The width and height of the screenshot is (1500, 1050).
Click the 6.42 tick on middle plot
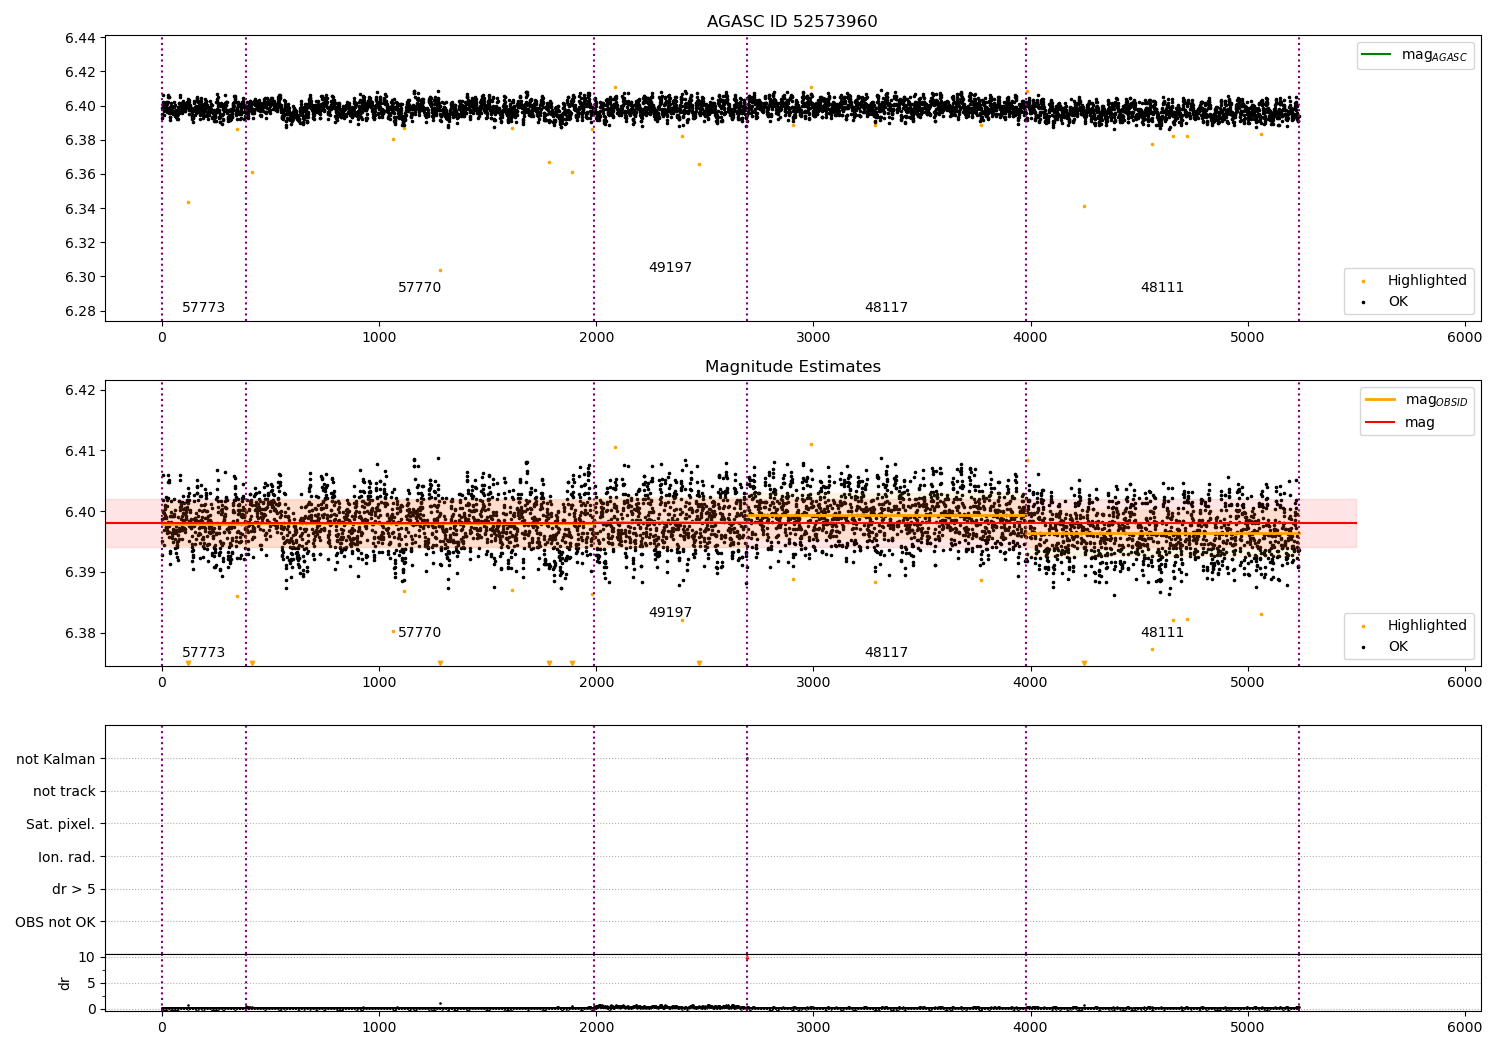click(80, 390)
